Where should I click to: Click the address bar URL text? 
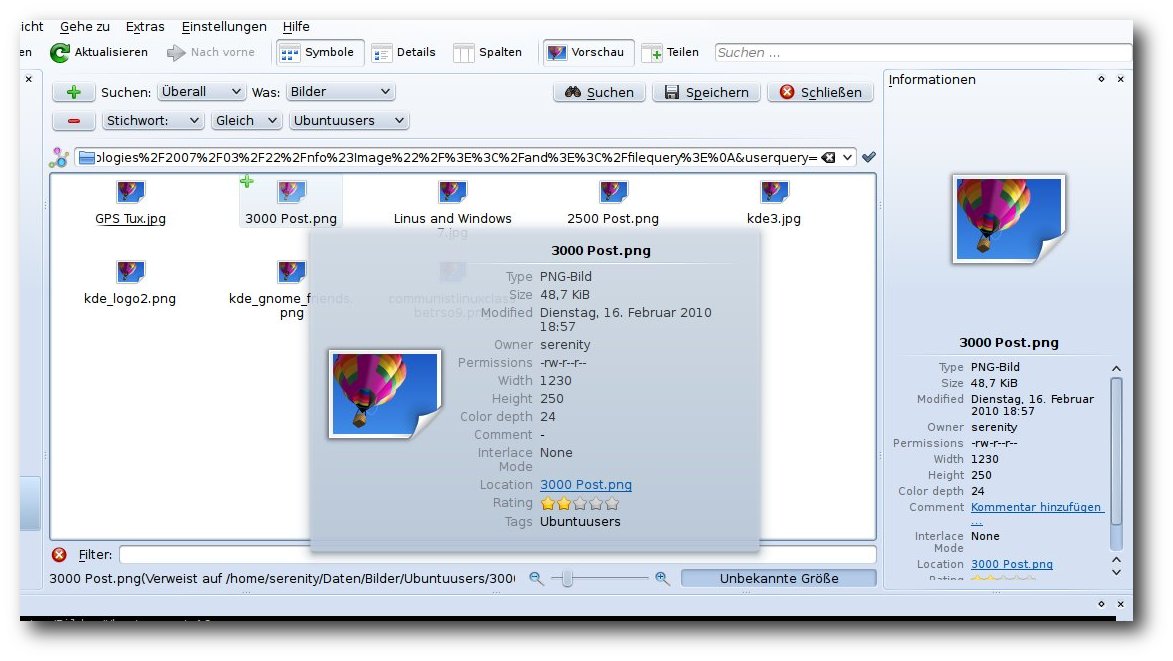(456, 158)
